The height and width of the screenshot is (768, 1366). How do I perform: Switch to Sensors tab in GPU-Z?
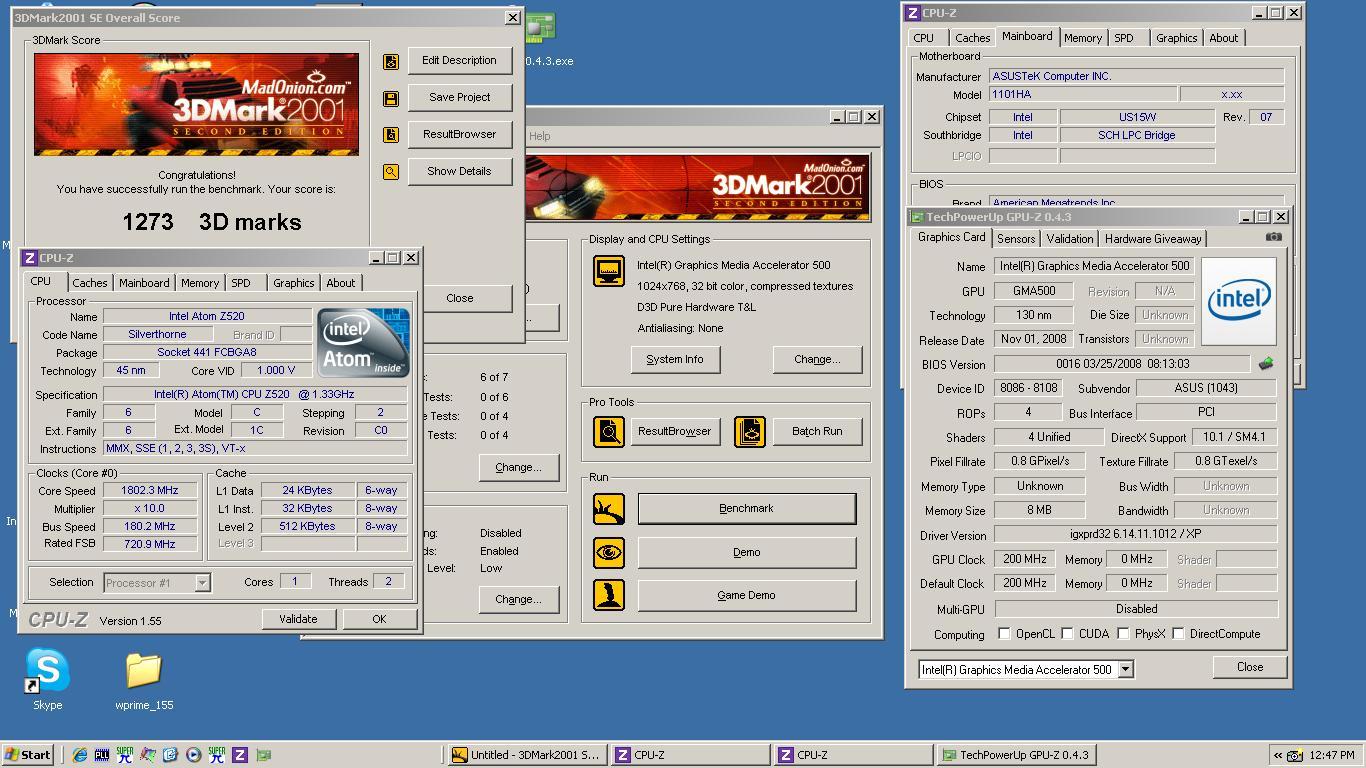tap(1016, 239)
